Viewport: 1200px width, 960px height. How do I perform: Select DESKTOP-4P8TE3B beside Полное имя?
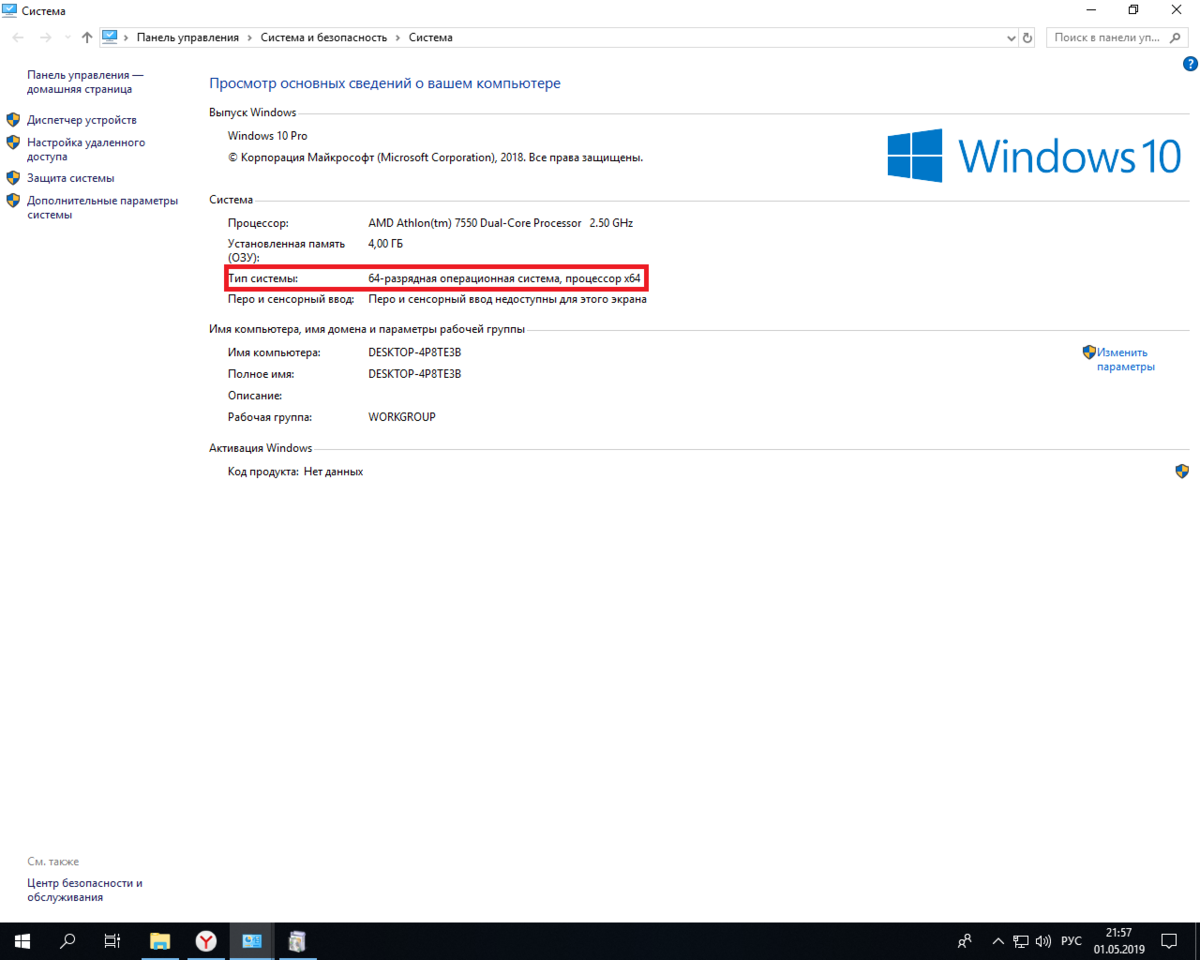point(415,374)
